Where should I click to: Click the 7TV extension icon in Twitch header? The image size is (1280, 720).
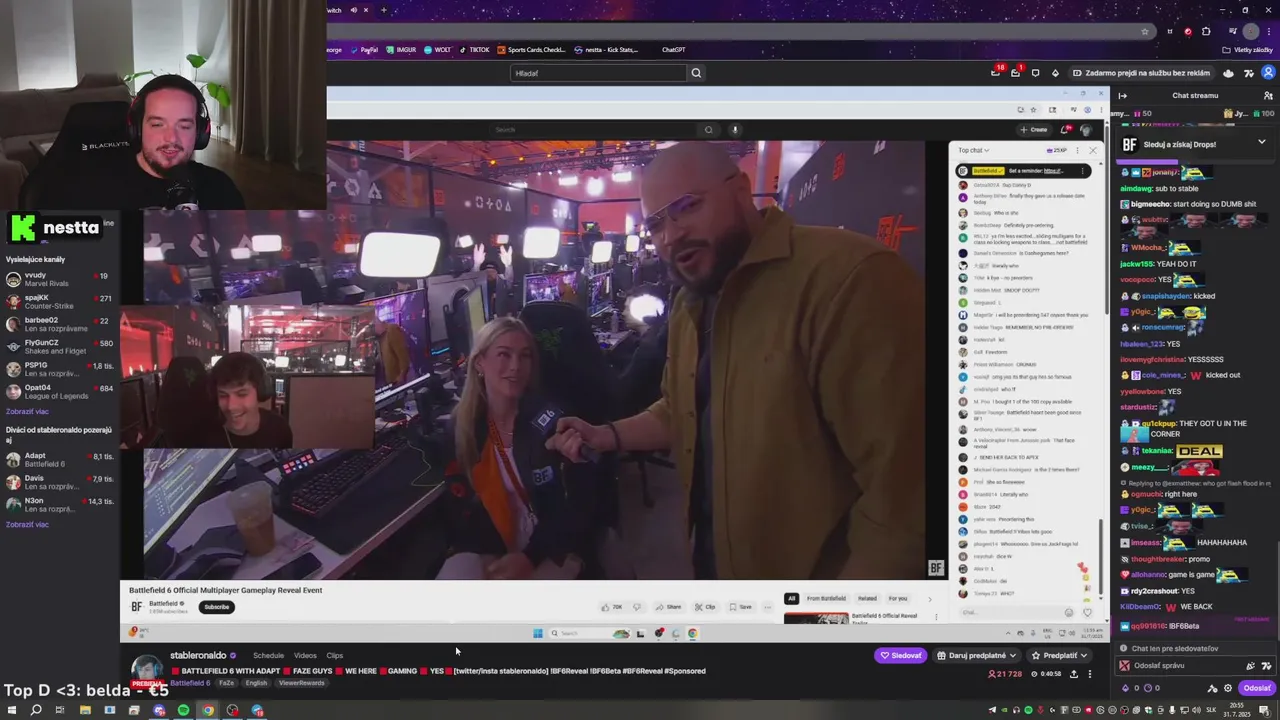pyautogui.click(x=1249, y=73)
